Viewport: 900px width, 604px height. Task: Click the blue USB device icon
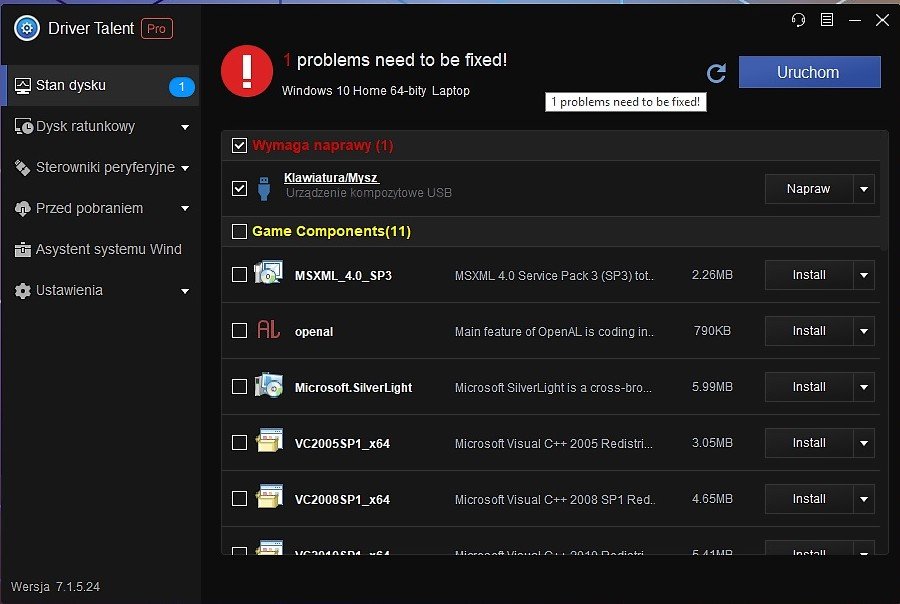tap(264, 188)
